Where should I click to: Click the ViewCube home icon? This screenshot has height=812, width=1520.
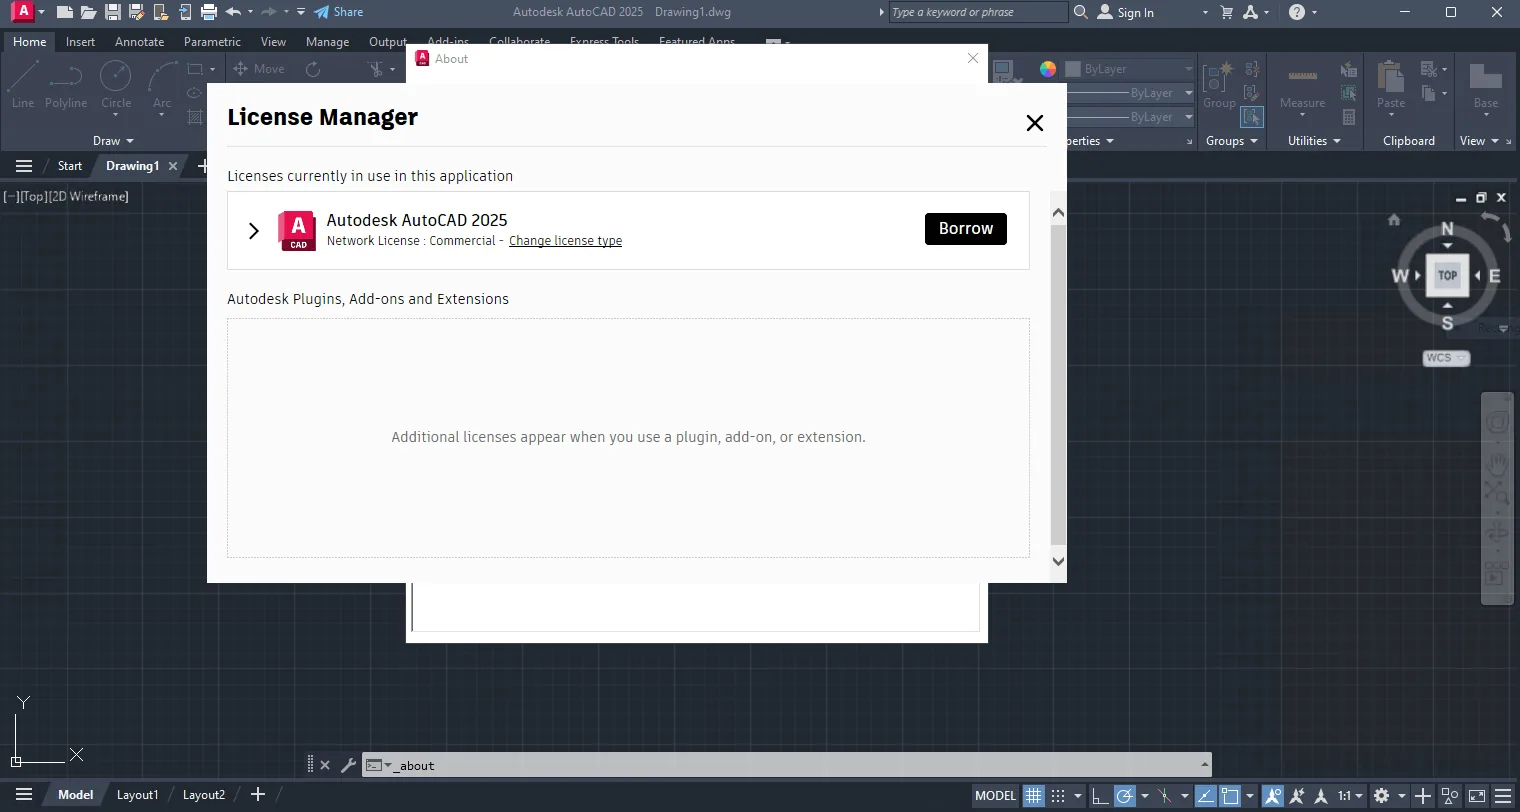(x=1394, y=220)
